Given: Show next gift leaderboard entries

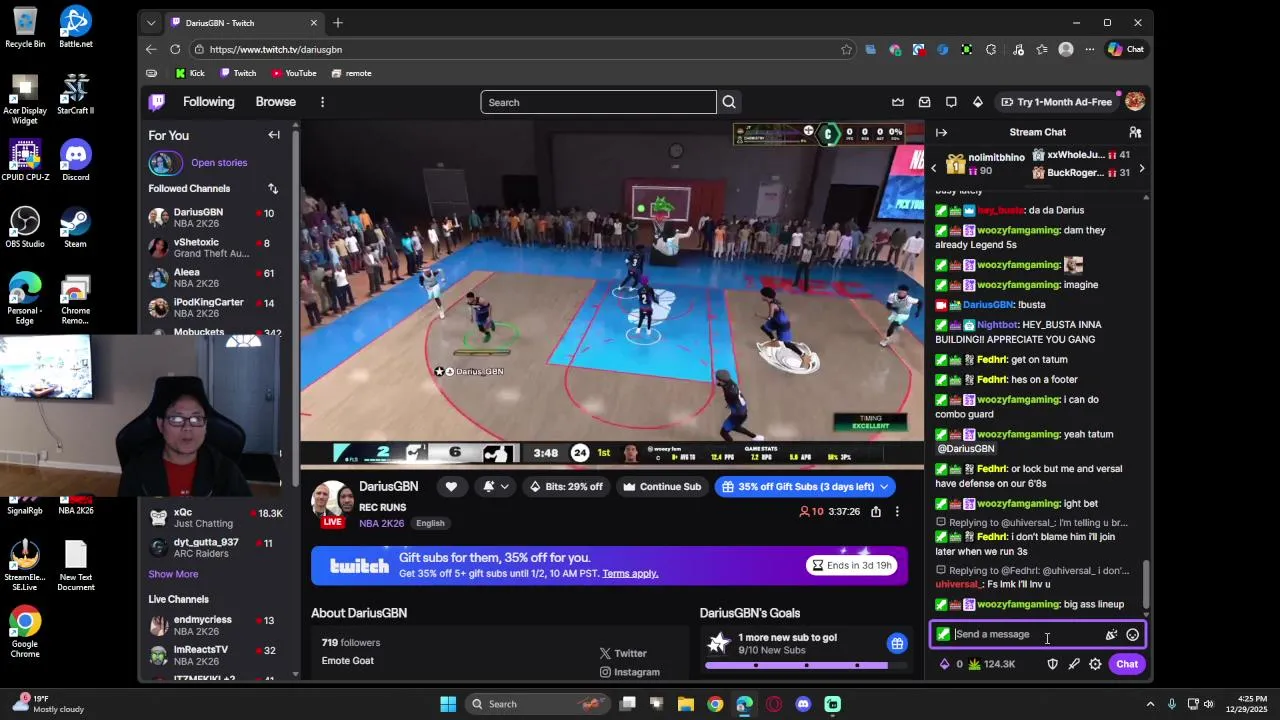Looking at the screenshot, I should click(x=1141, y=168).
